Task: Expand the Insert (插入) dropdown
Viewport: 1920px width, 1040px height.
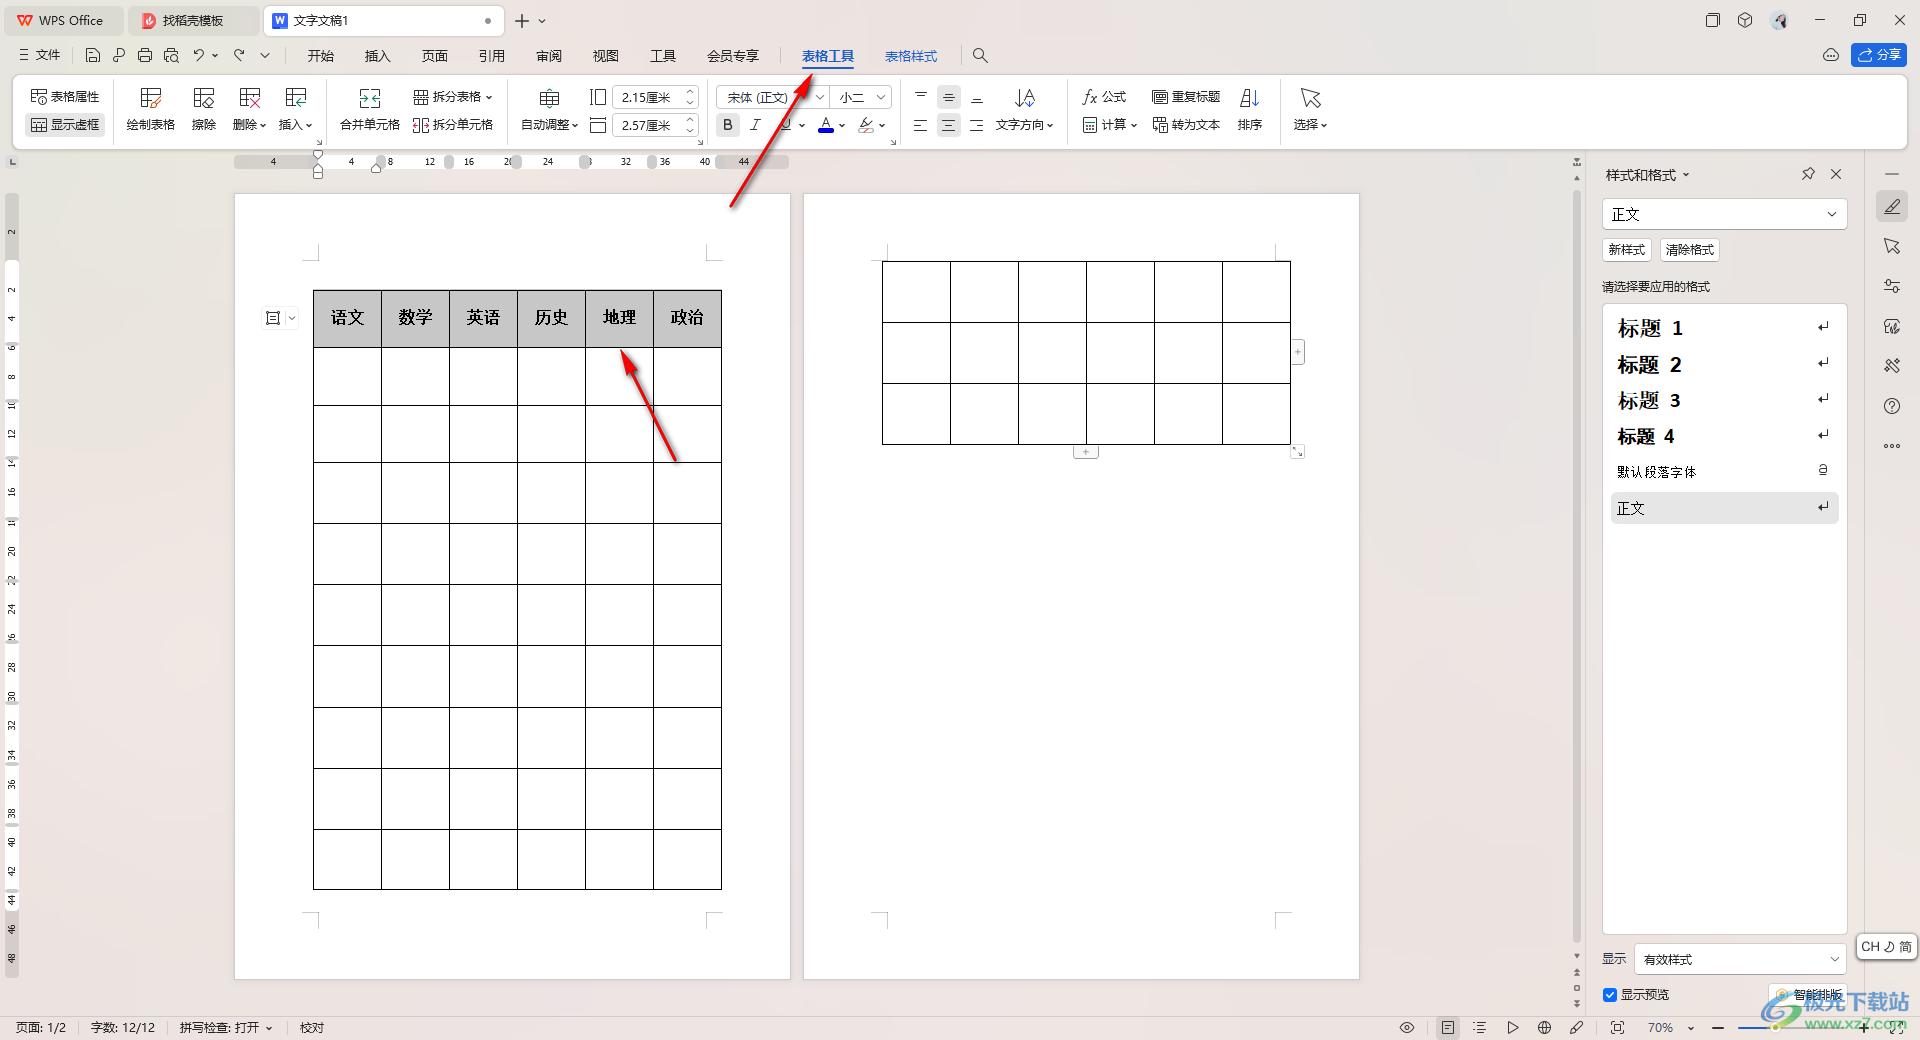Action: [x=296, y=125]
